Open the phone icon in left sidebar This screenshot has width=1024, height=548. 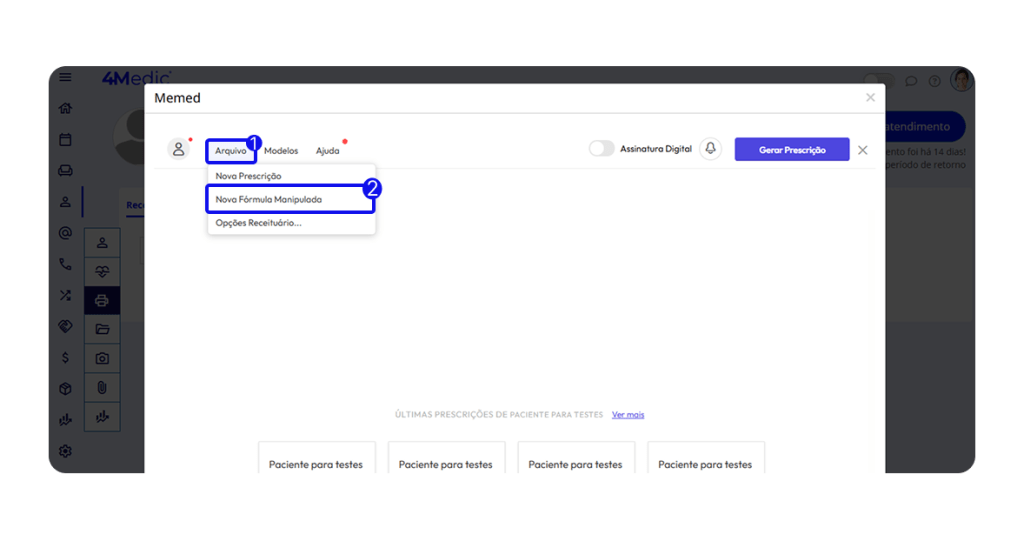[65, 265]
